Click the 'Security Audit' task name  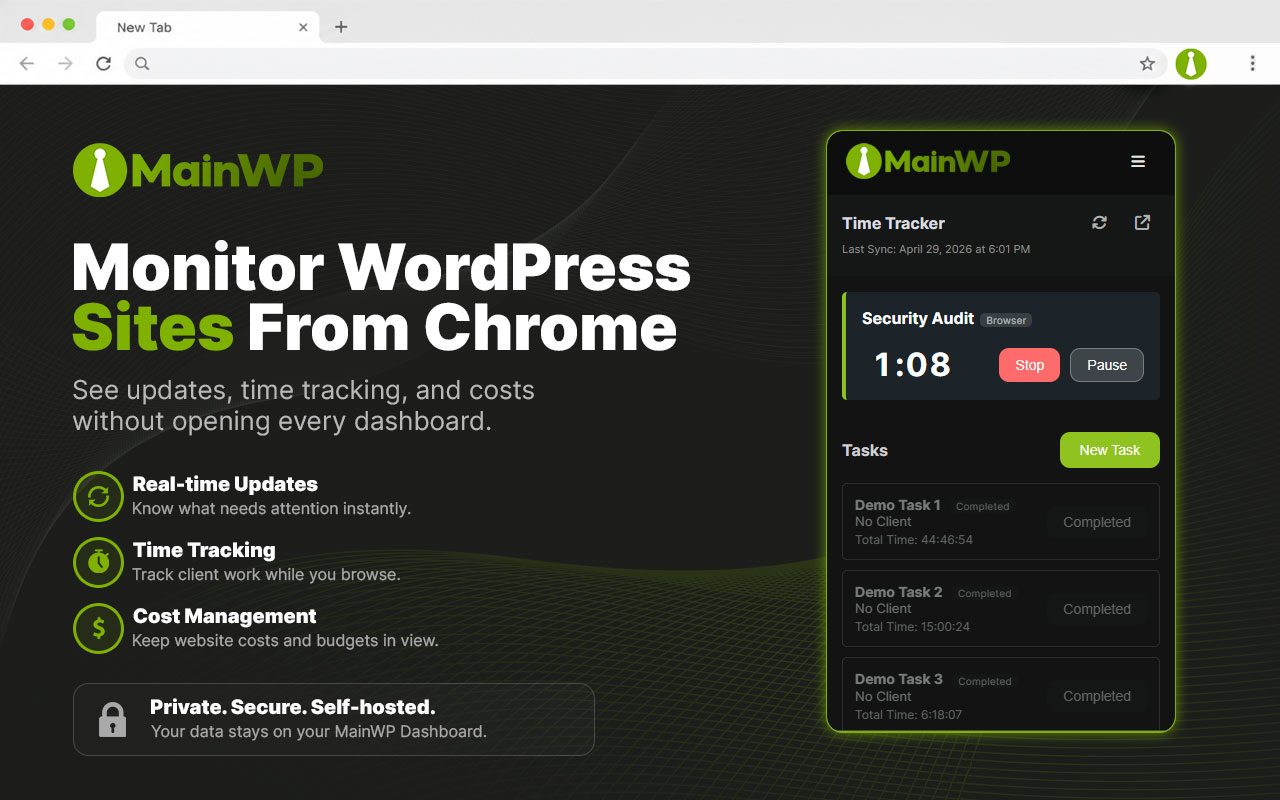pos(918,318)
